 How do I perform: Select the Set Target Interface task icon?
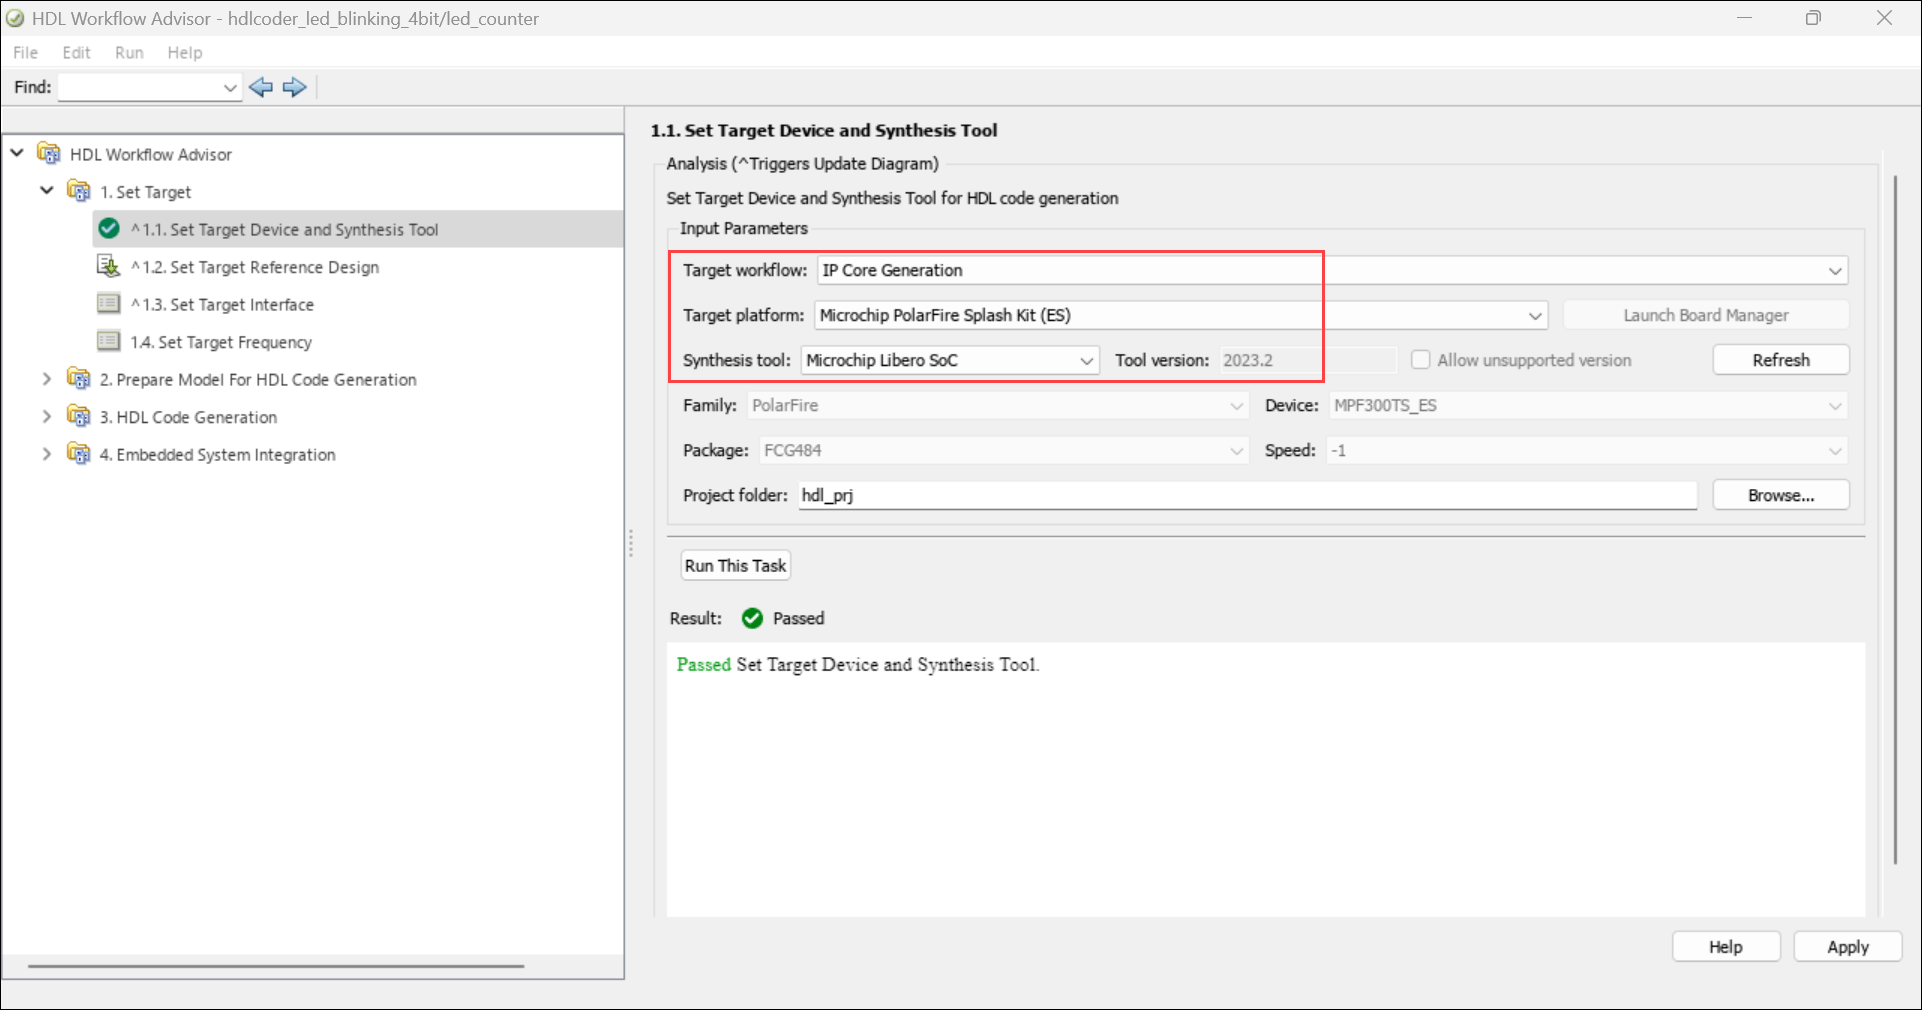click(108, 304)
